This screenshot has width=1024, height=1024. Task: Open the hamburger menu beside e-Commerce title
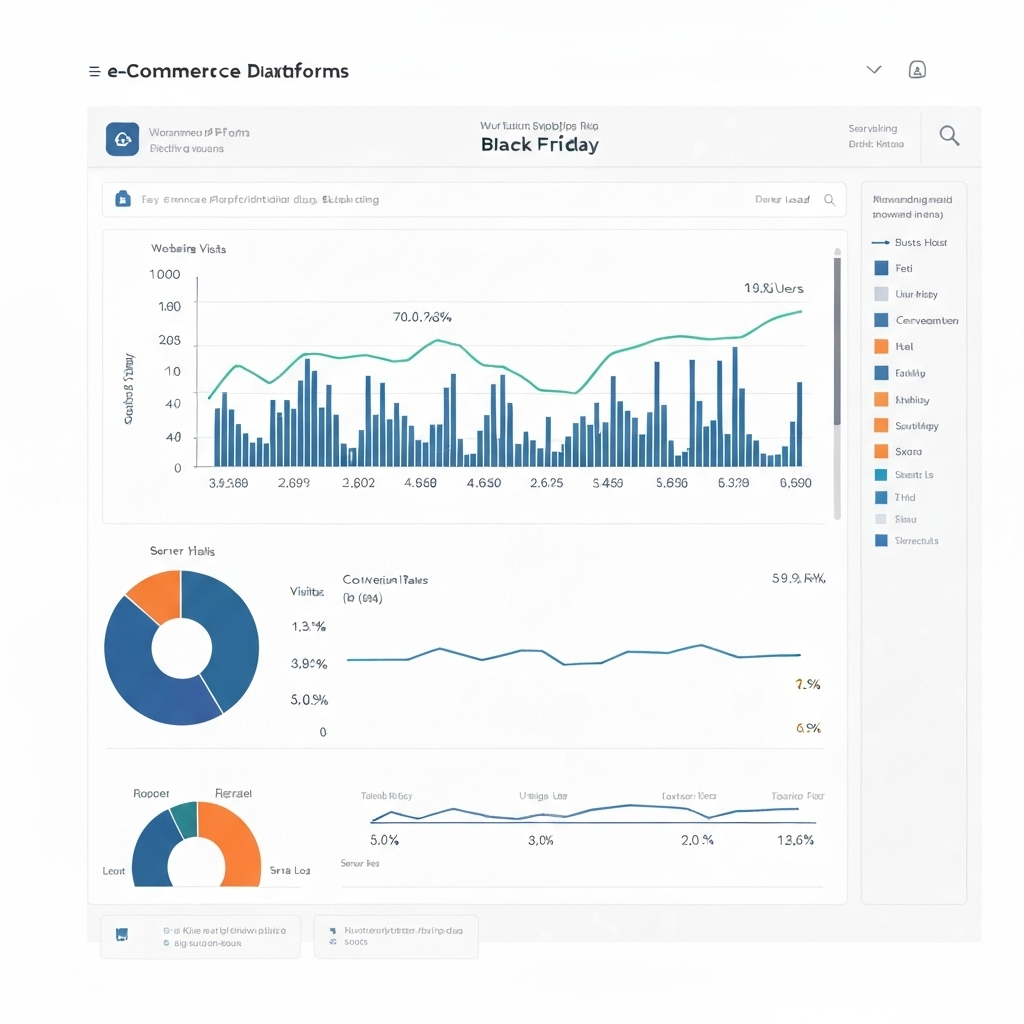tap(94, 72)
